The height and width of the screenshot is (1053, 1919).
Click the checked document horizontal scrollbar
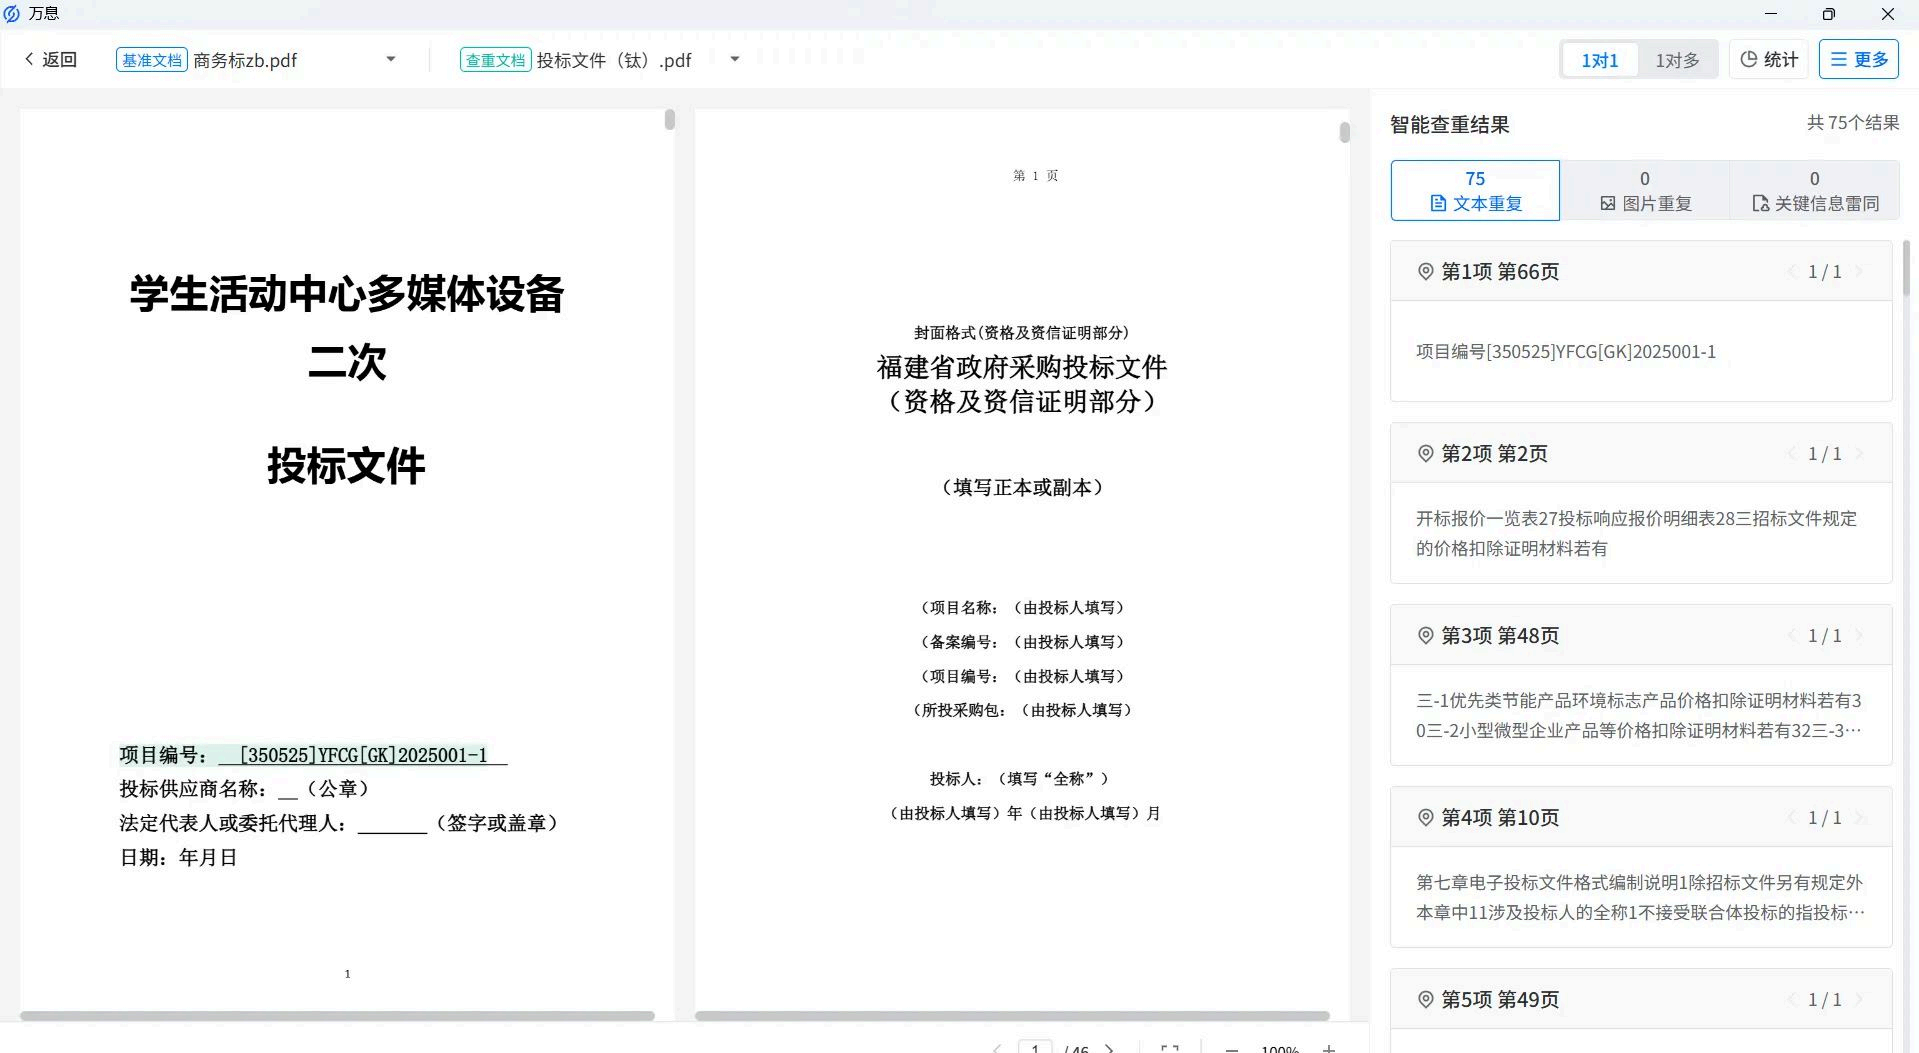click(1012, 1016)
